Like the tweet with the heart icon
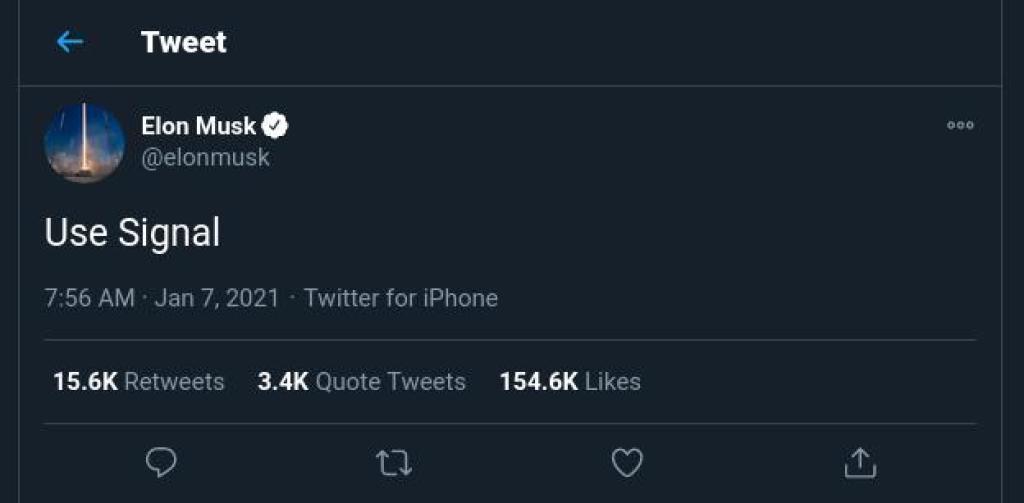Viewport: 1024px width, 503px height. (x=626, y=462)
